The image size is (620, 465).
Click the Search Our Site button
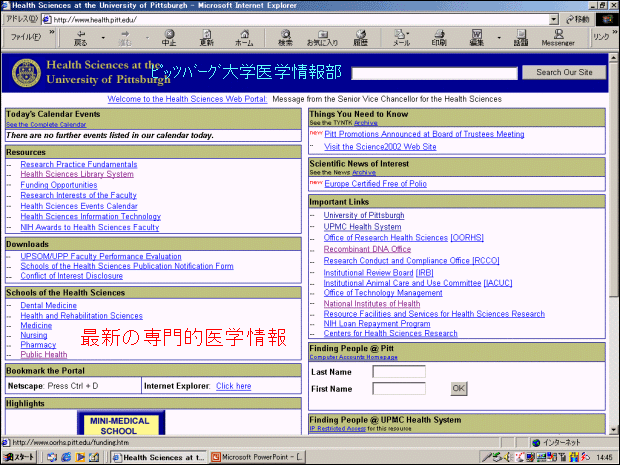564,72
